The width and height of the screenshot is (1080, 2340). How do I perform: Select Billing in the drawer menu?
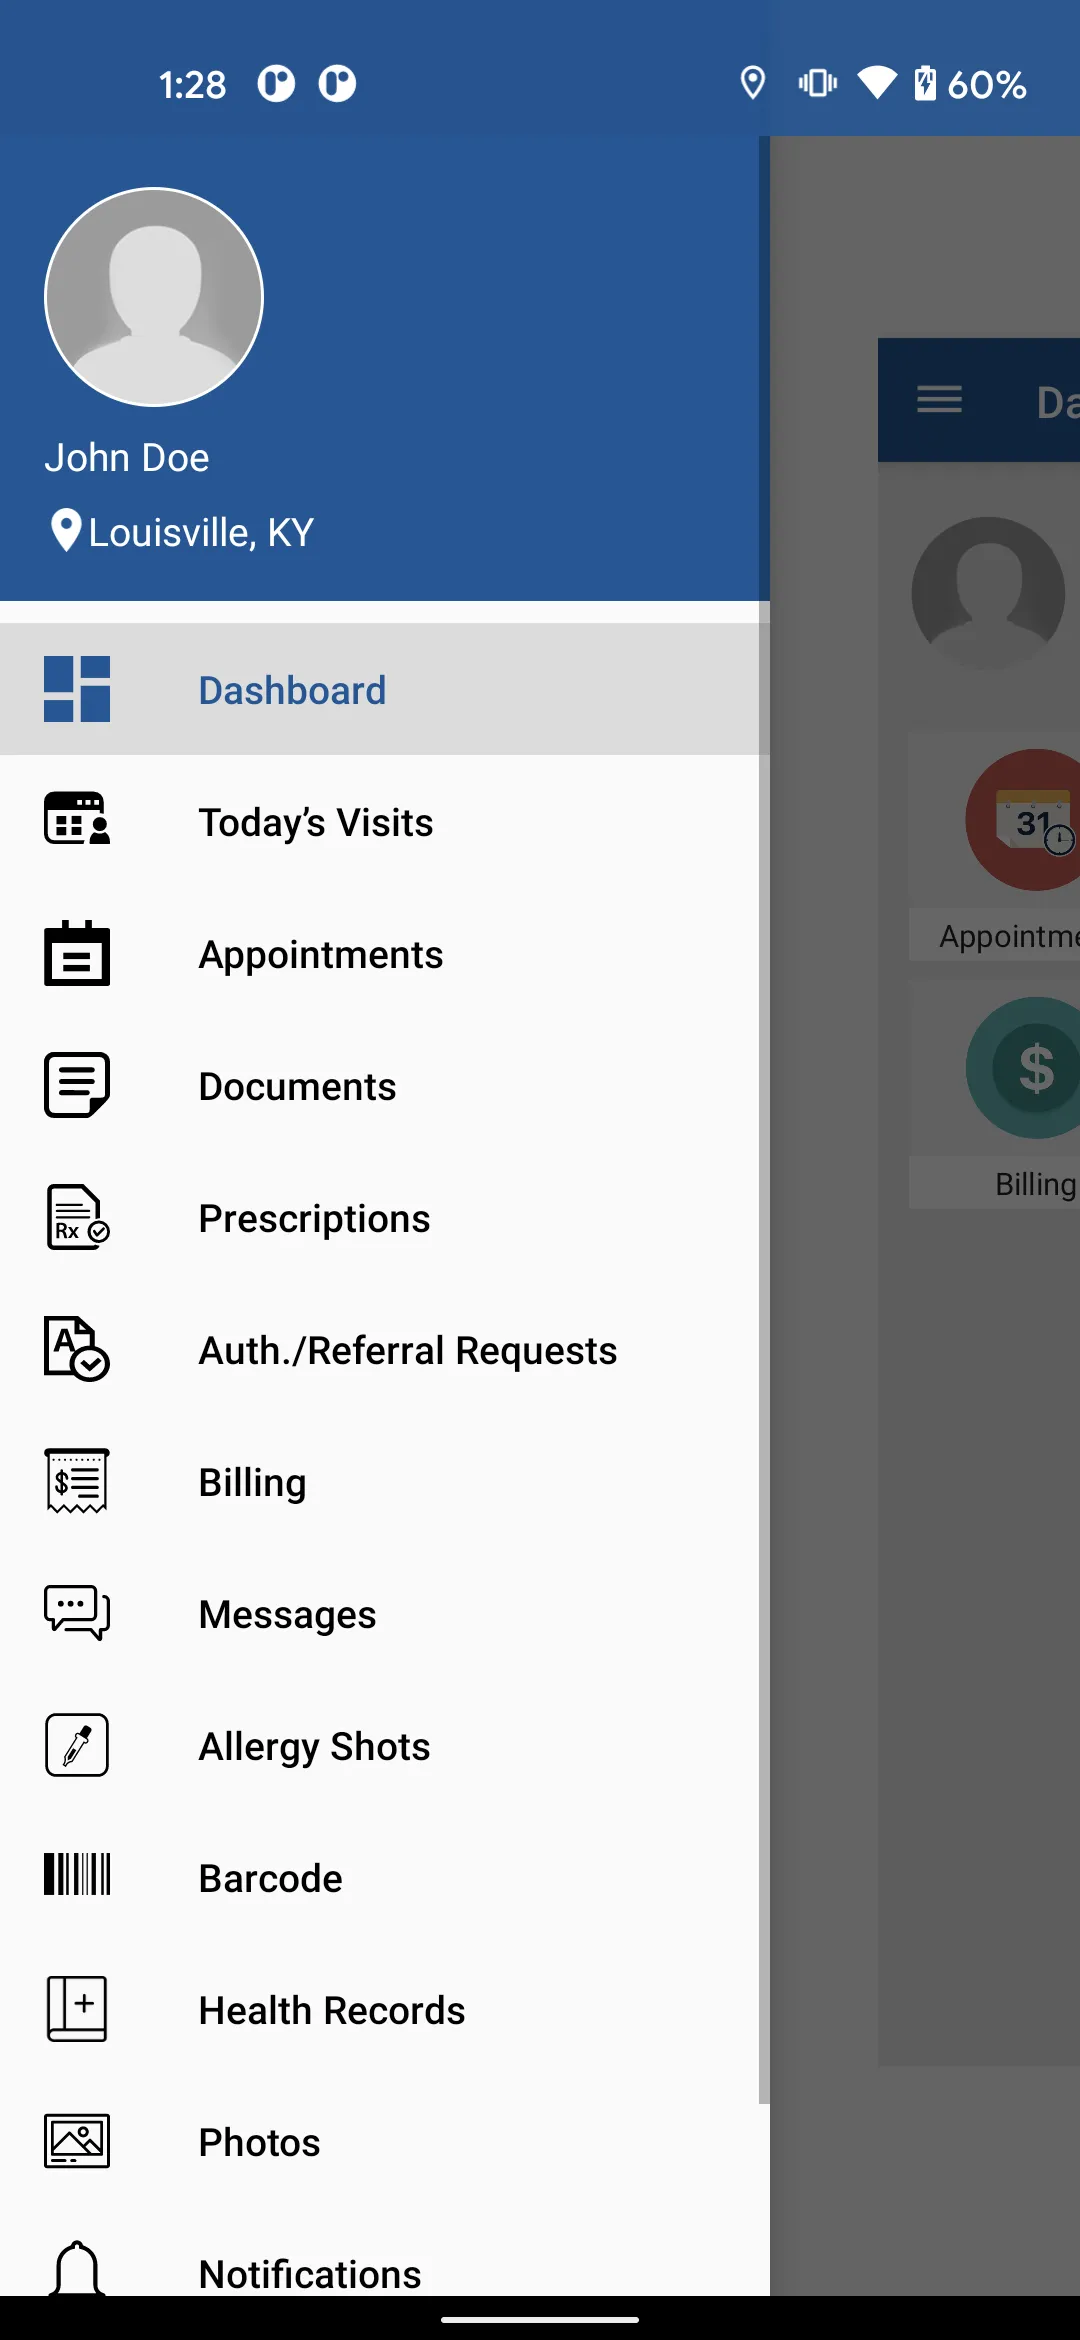pyautogui.click(x=385, y=1482)
